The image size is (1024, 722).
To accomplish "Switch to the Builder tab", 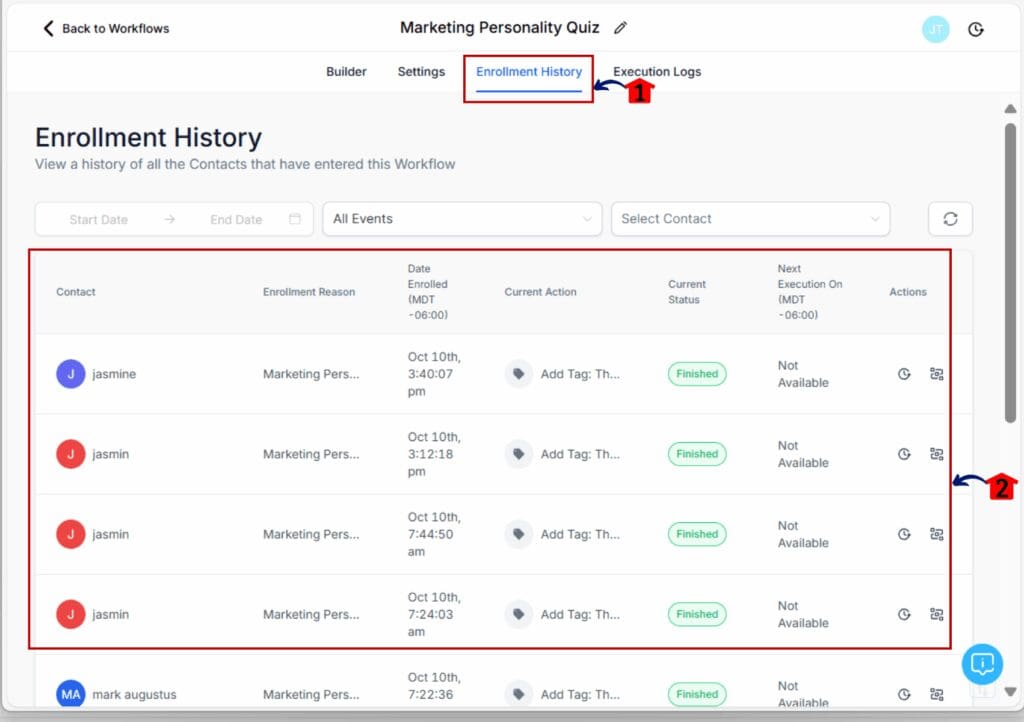I will (x=346, y=71).
